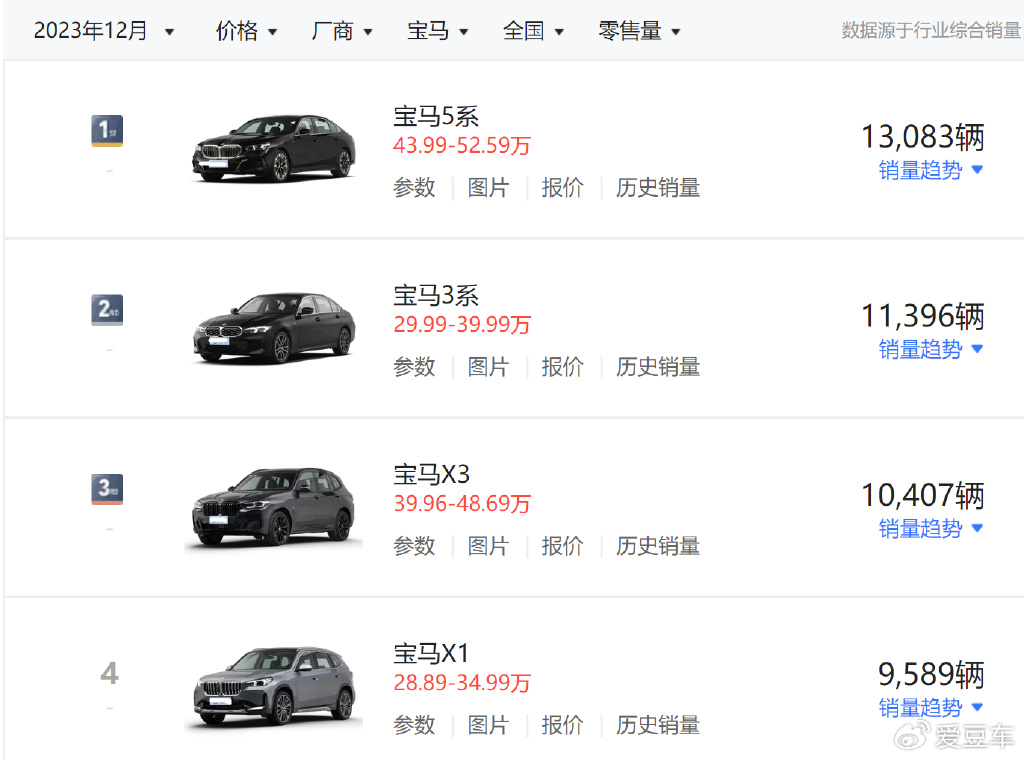Screen dimensions: 1024x760
Task: Click the third-place rank badge icon
Action: tap(107, 489)
